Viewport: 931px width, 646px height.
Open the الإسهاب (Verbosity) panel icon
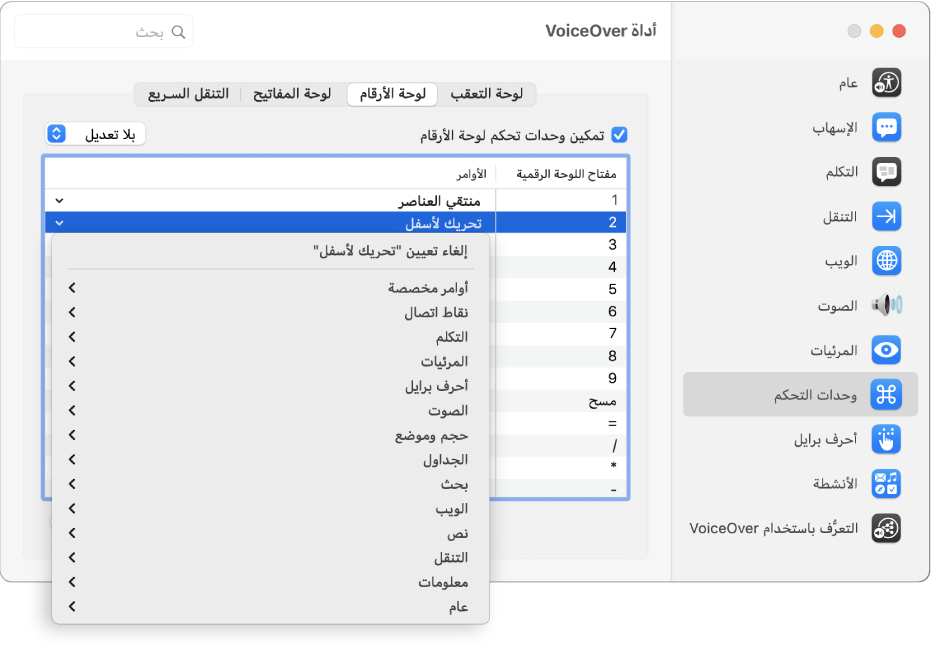click(x=885, y=127)
